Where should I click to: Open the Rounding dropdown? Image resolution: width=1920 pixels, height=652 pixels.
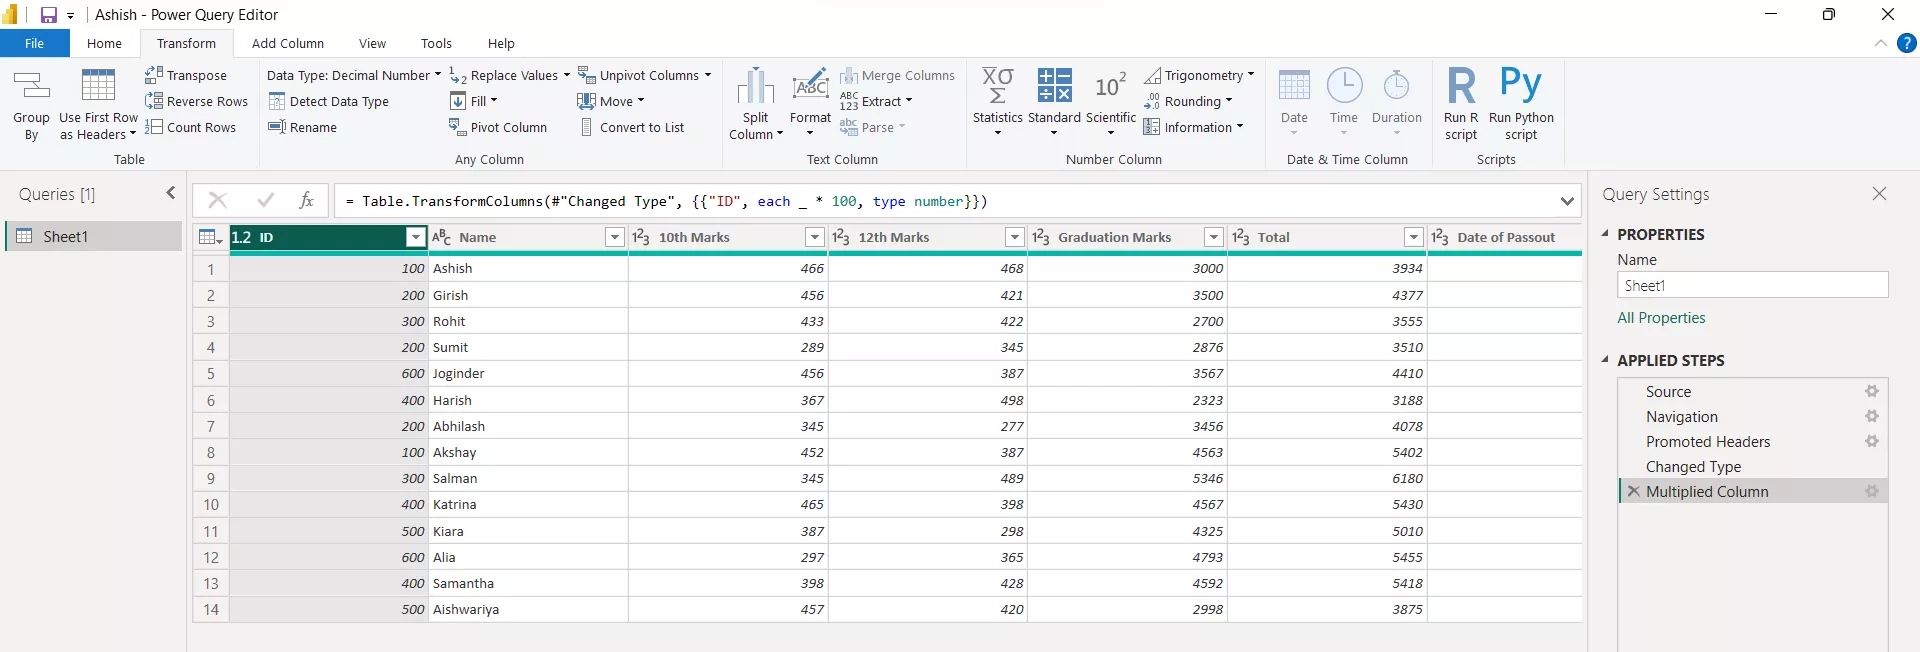tap(1188, 101)
